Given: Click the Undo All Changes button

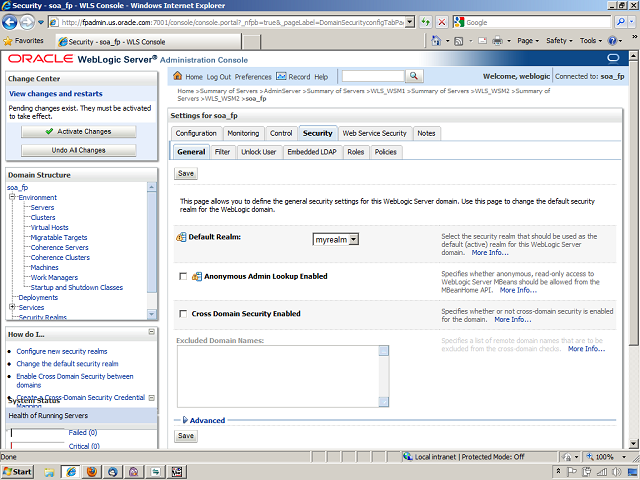Looking at the screenshot, I should [x=78, y=150].
